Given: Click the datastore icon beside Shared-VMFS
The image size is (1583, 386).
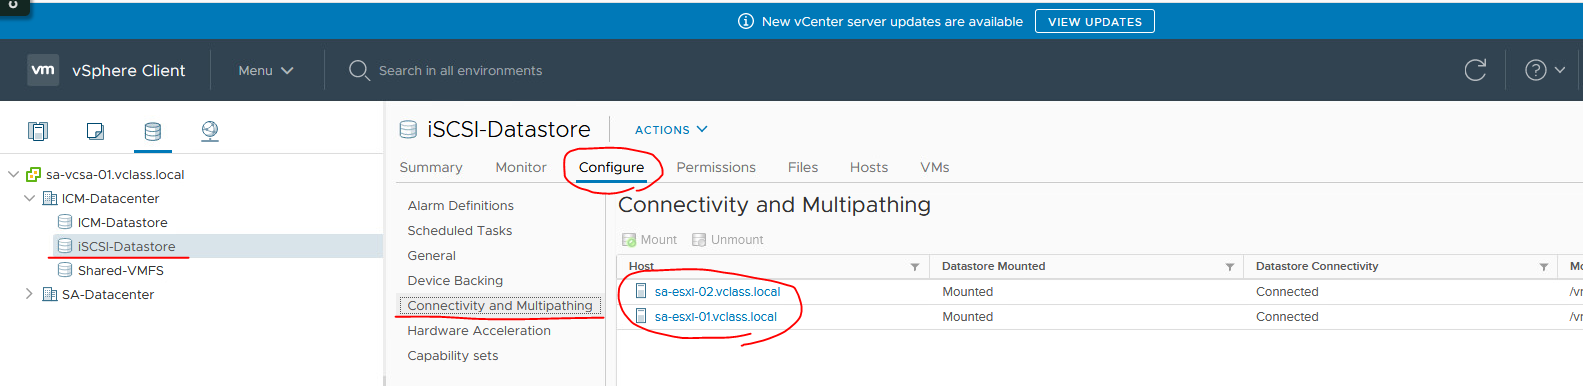Looking at the screenshot, I should tap(65, 270).
